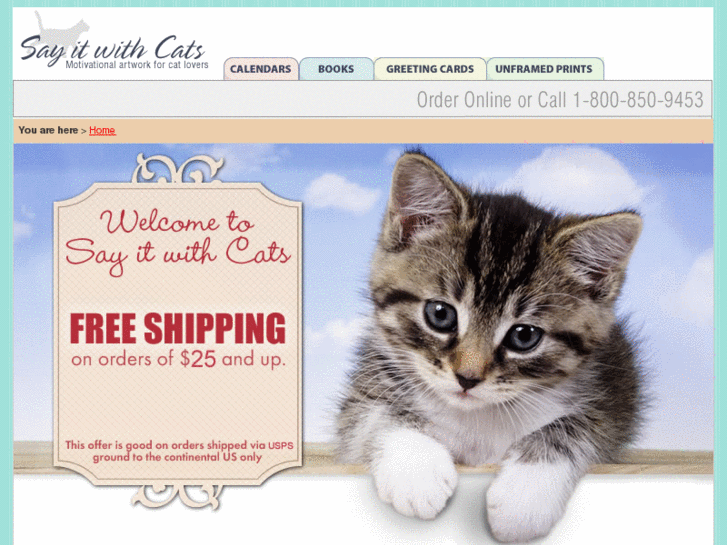The width and height of the screenshot is (727, 545).
Task: Click the kitten's nose
Action: click(468, 382)
